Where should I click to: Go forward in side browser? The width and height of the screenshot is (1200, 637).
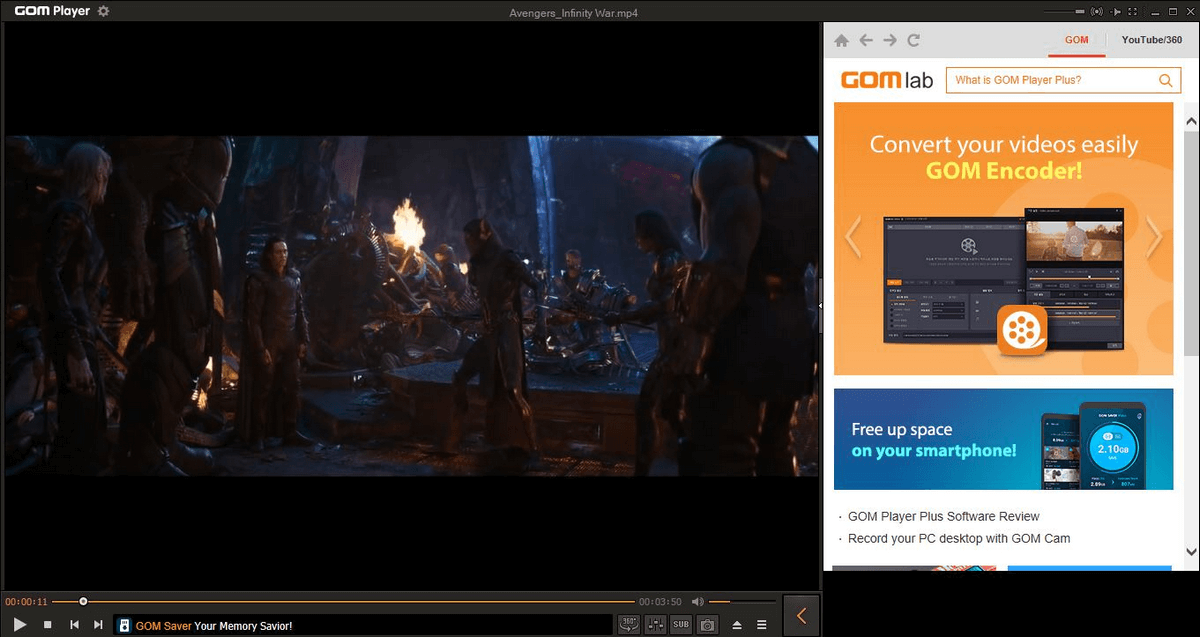coord(890,41)
